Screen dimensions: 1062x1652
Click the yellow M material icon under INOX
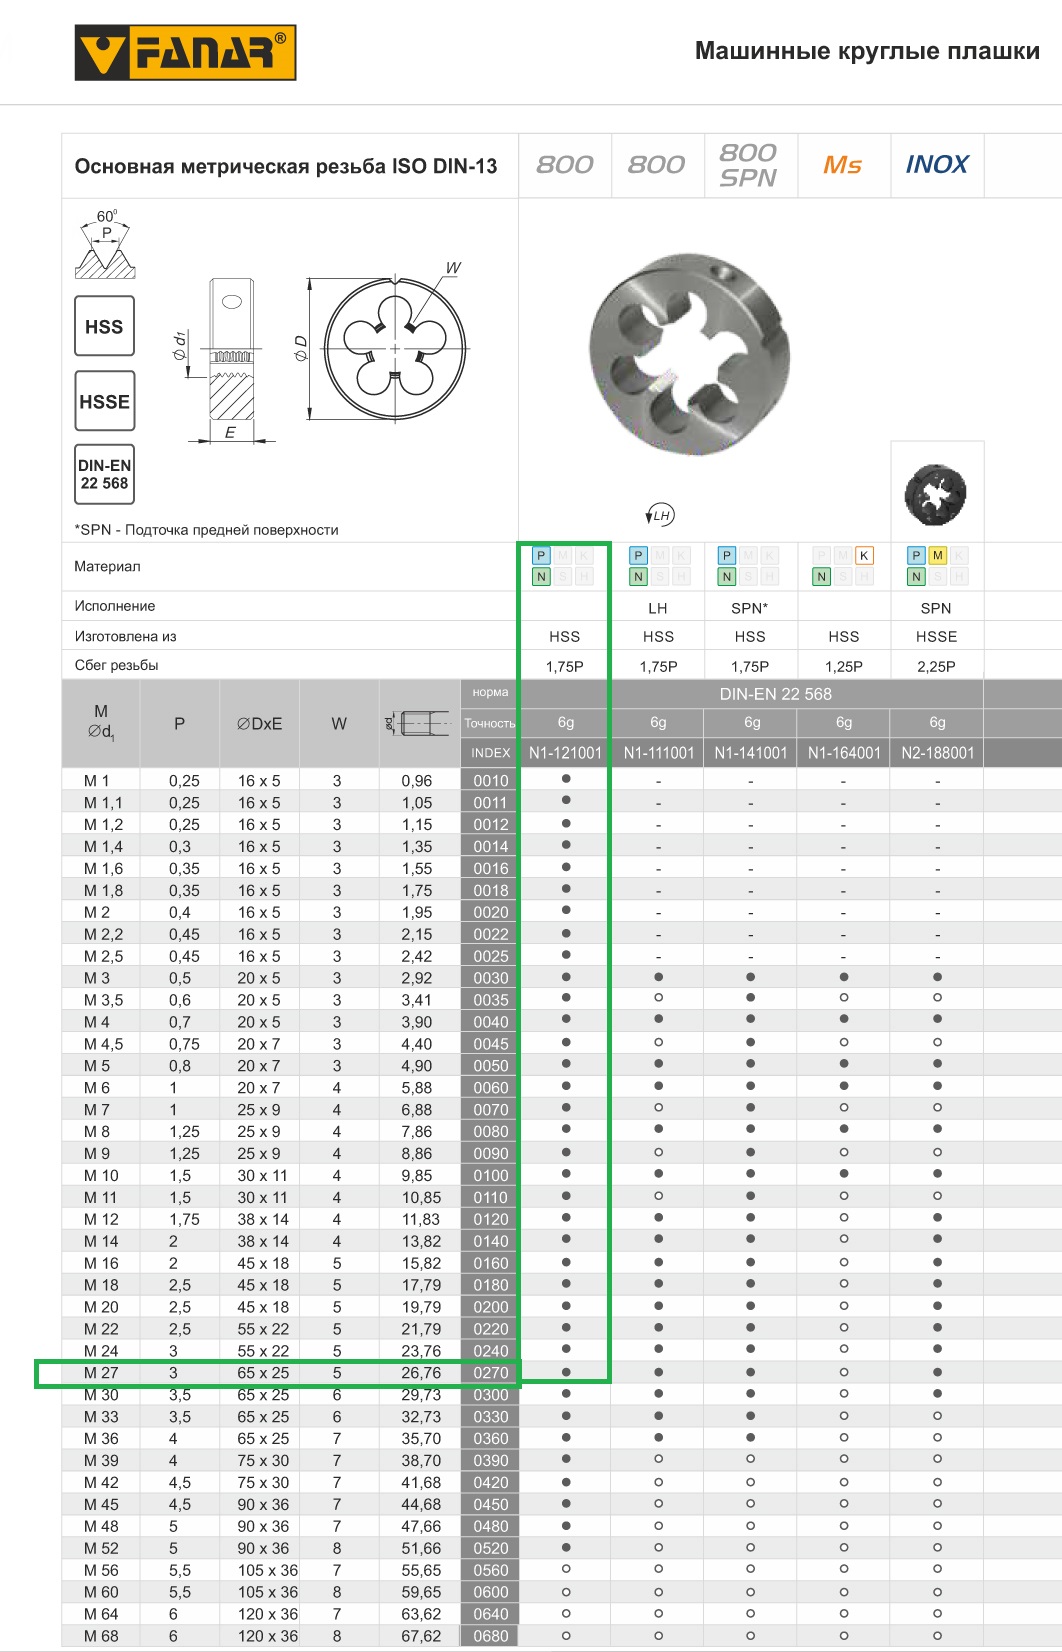[x=937, y=555]
